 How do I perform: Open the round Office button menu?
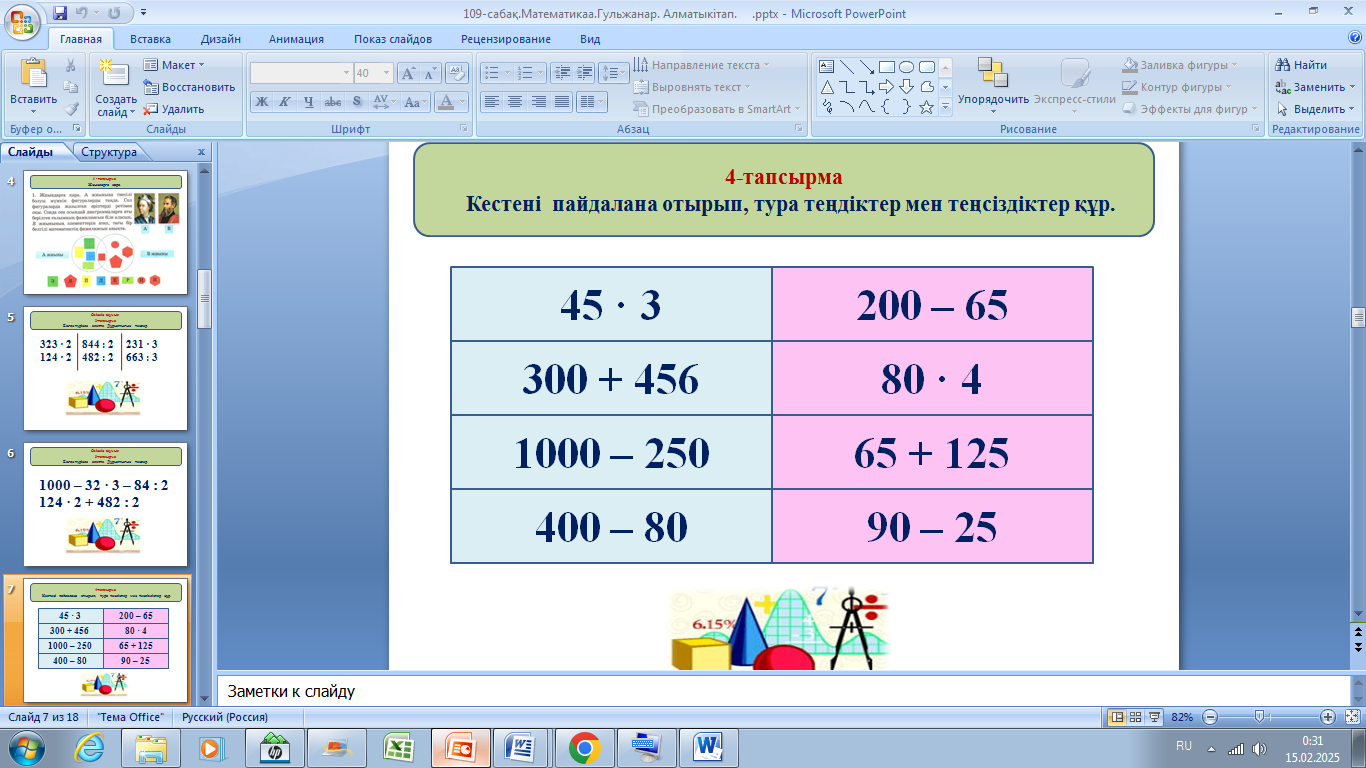click(22, 19)
